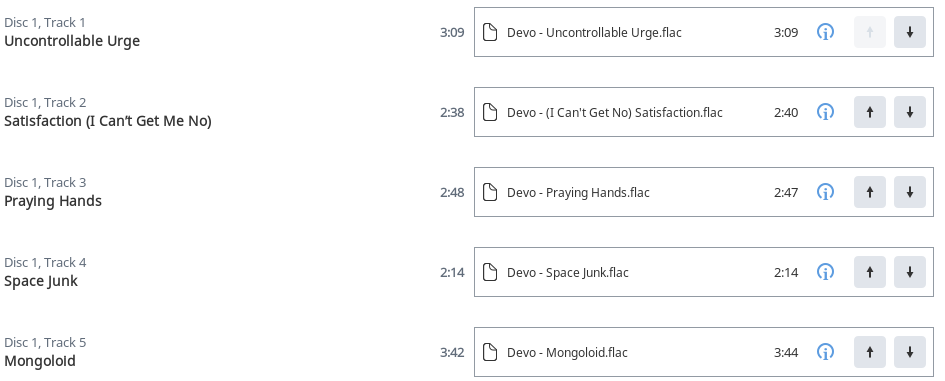The height and width of the screenshot is (381, 945).
Task: Move Praying Hands.flac down
Action: pyautogui.click(x=909, y=192)
